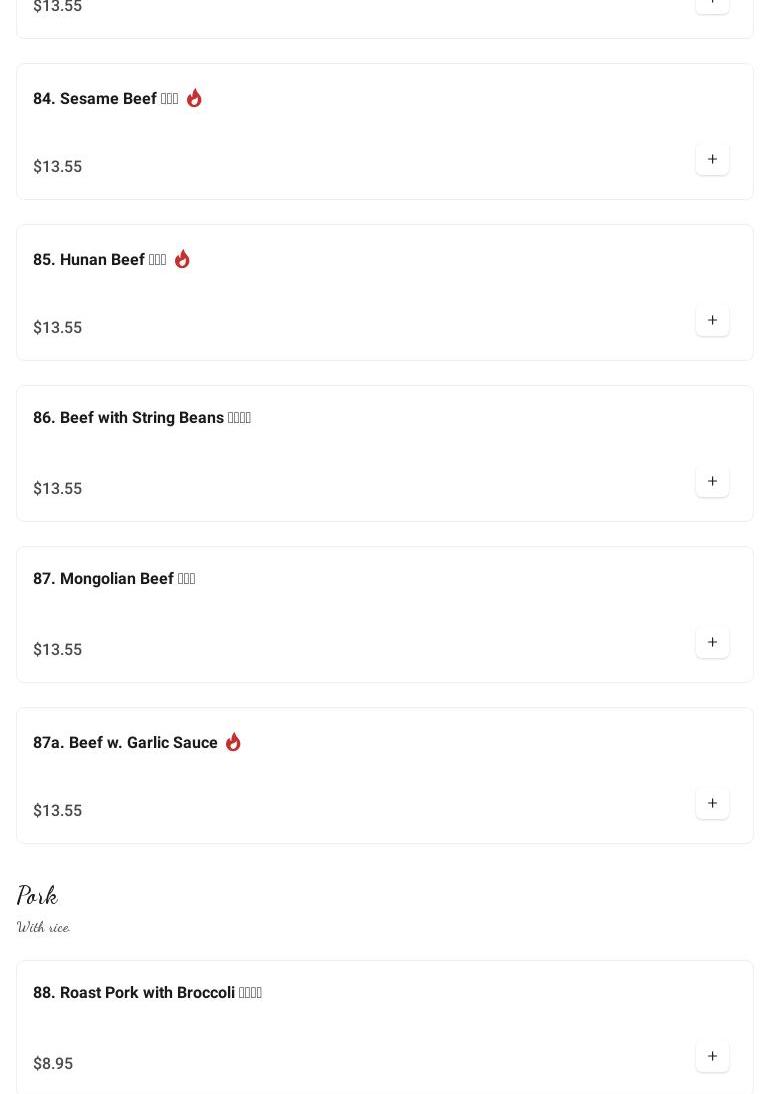770x1094 pixels.
Task: Click the spicy flame icon on Hunan Beef
Action: tap(182, 259)
